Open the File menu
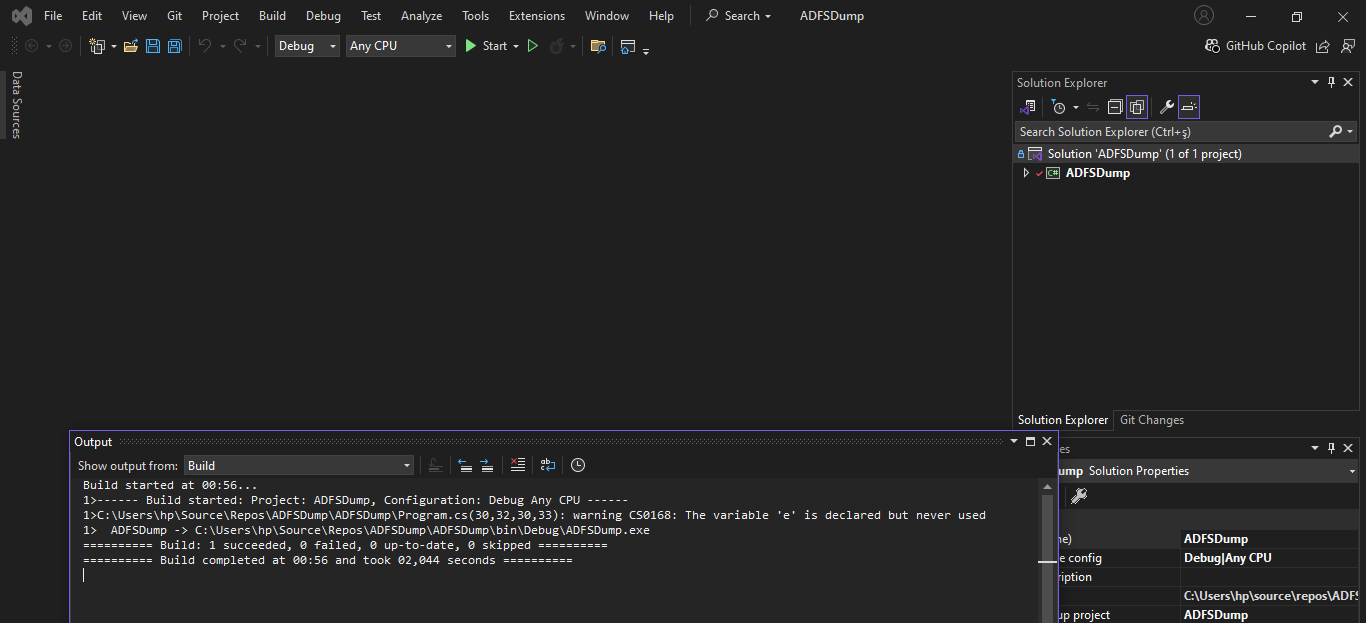Screen dimensions: 1366x623 click(x=53, y=16)
